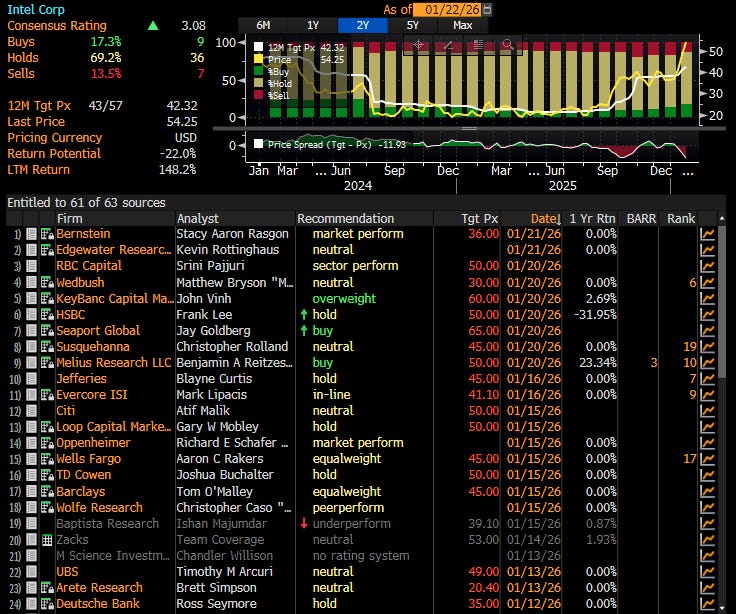This screenshot has height=614, width=736.
Task: Activate the crosshair tool on chart toolbar
Action: pyautogui.click(x=419, y=45)
